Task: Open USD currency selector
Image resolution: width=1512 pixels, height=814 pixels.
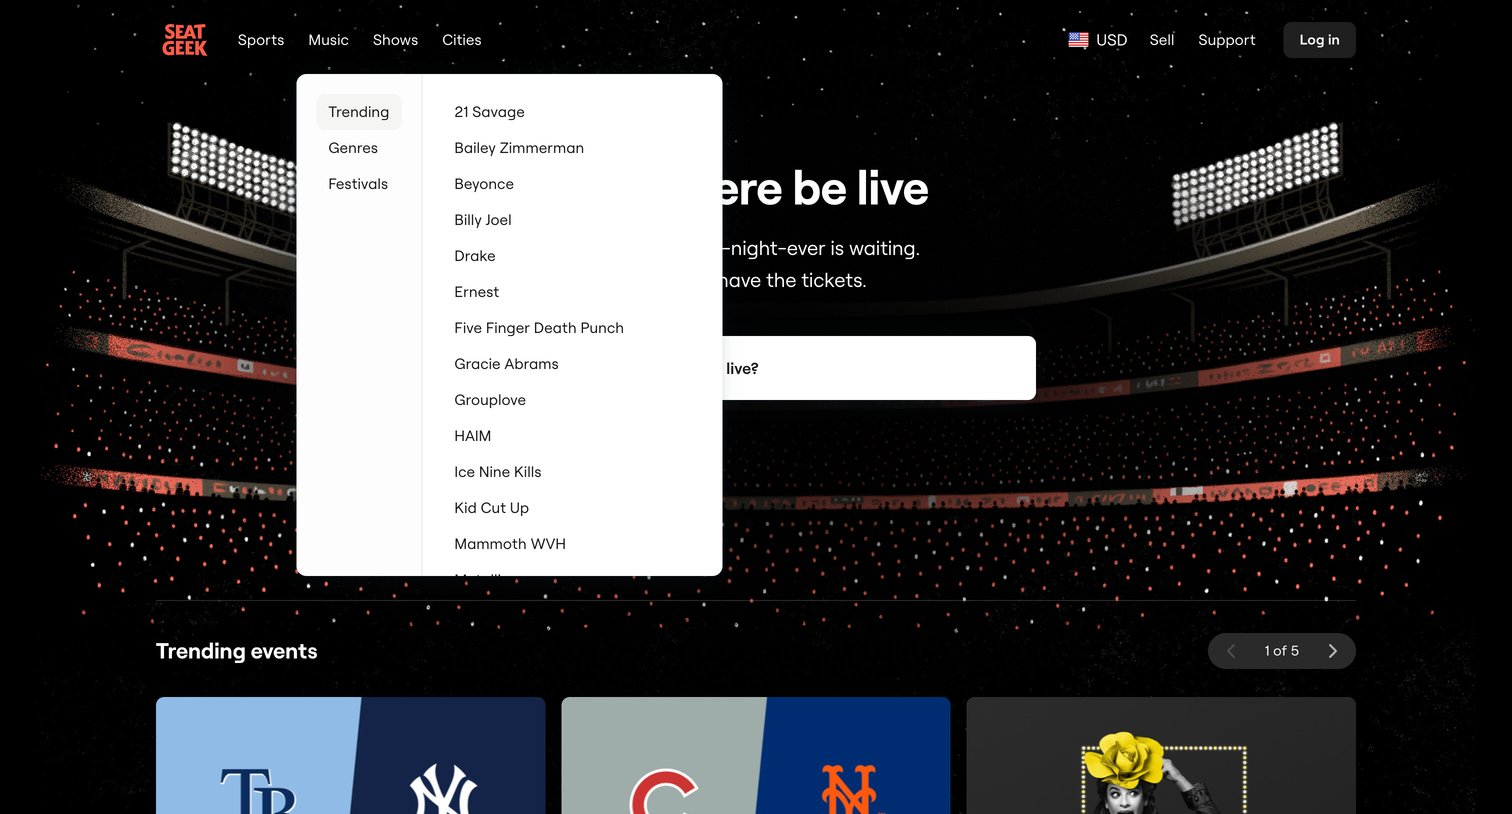Action: [1098, 40]
